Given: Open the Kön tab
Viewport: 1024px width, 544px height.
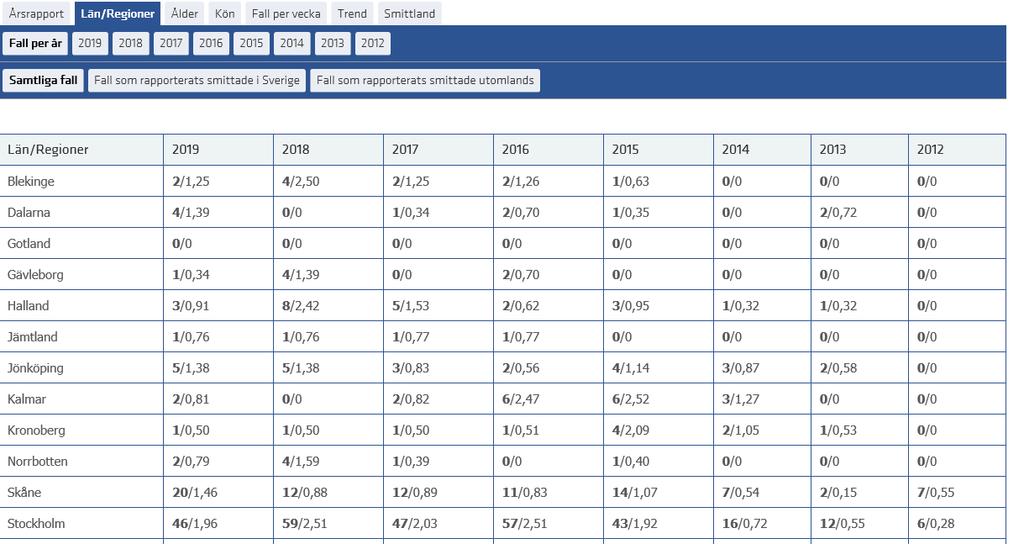Looking at the screenshot, I should point(225,13).
